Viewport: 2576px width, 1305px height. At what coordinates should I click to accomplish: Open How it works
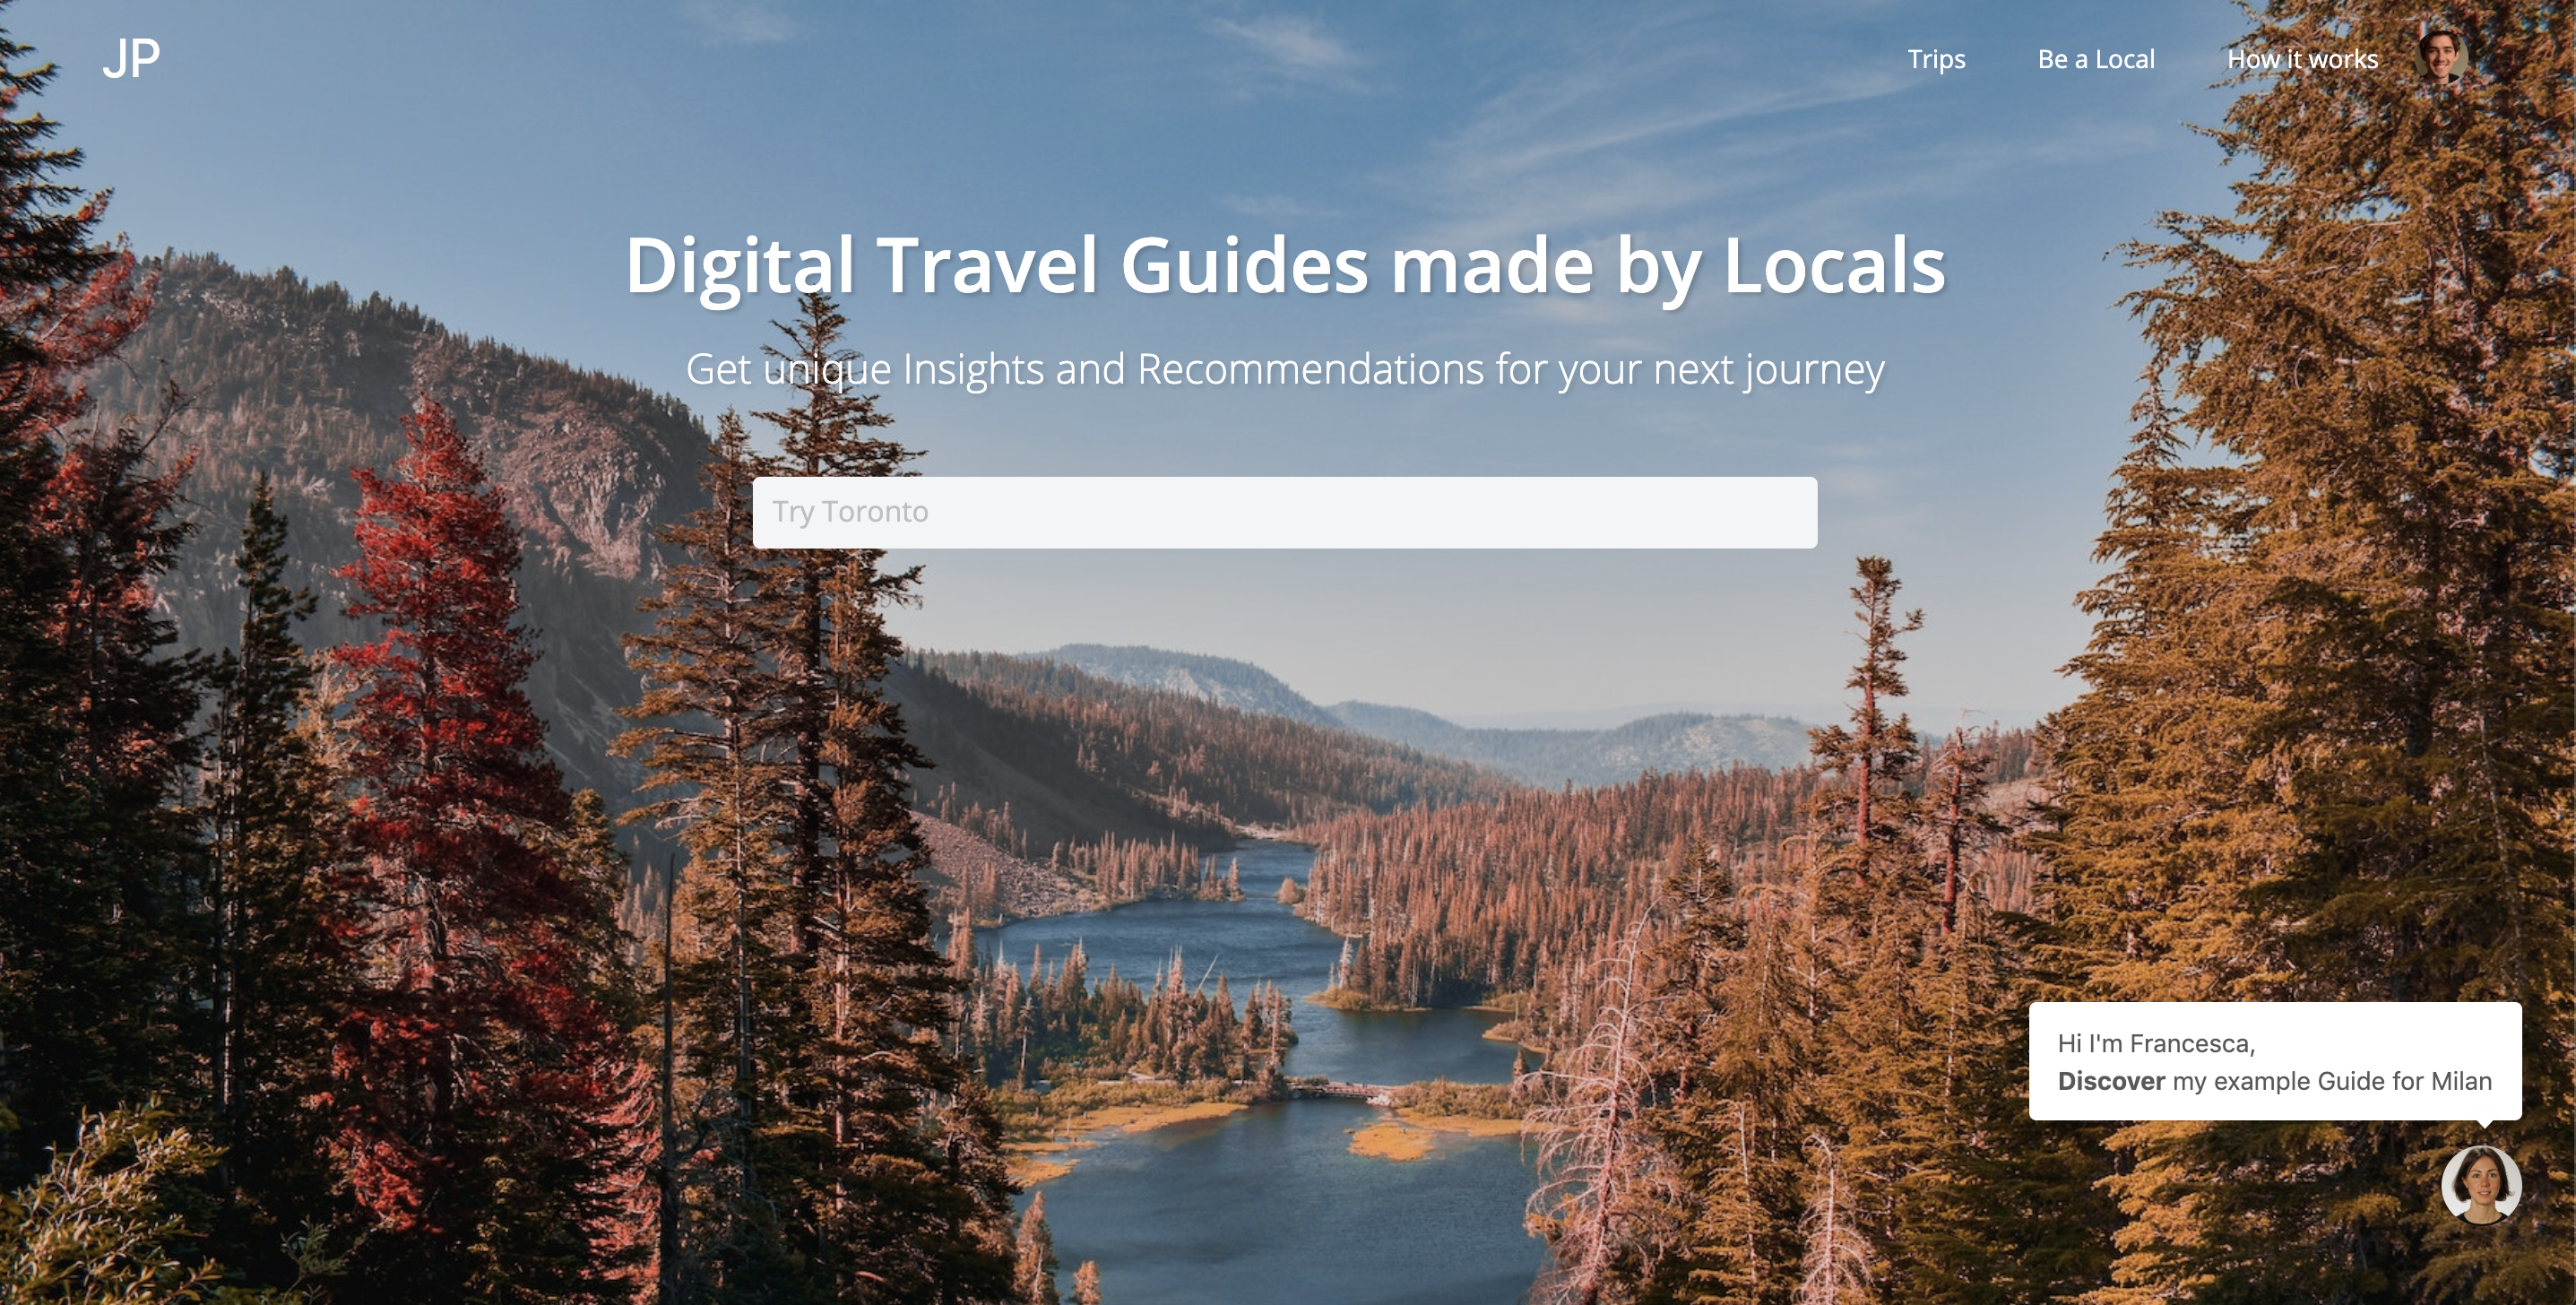[x=2301, y=59]
